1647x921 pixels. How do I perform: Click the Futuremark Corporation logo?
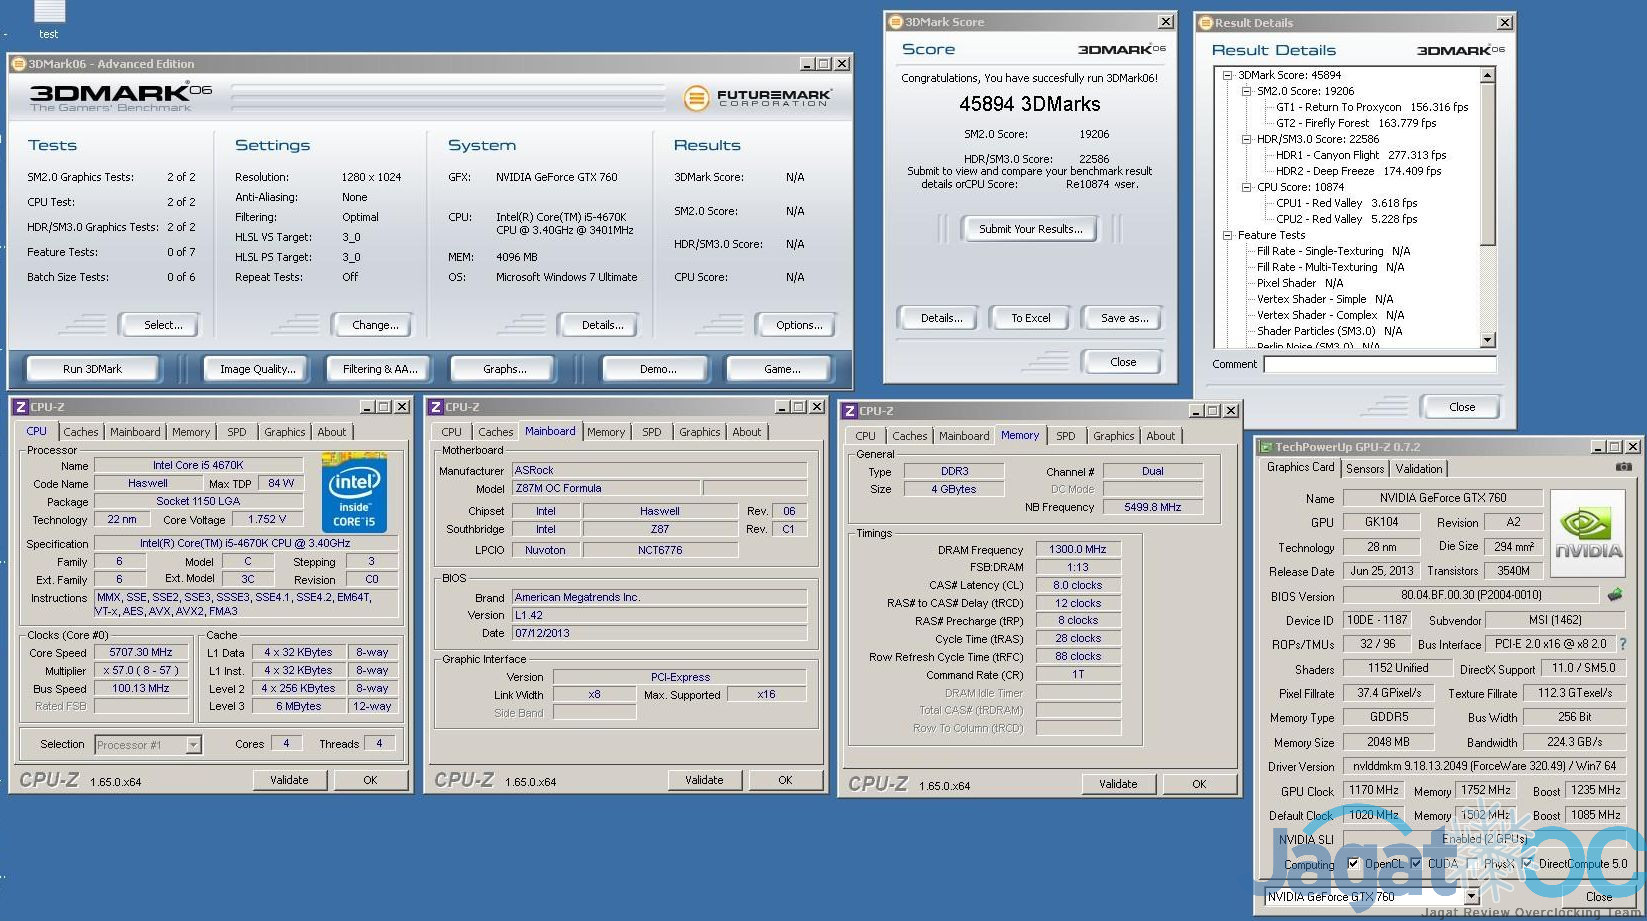(758, 98)
